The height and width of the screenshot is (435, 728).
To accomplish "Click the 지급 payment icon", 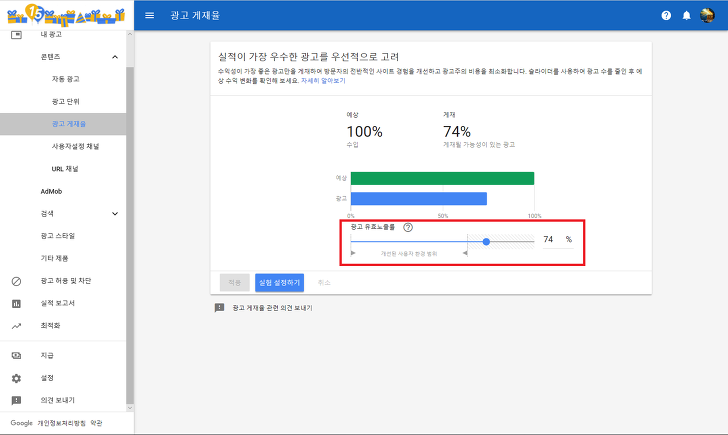I will coord(16,356).
